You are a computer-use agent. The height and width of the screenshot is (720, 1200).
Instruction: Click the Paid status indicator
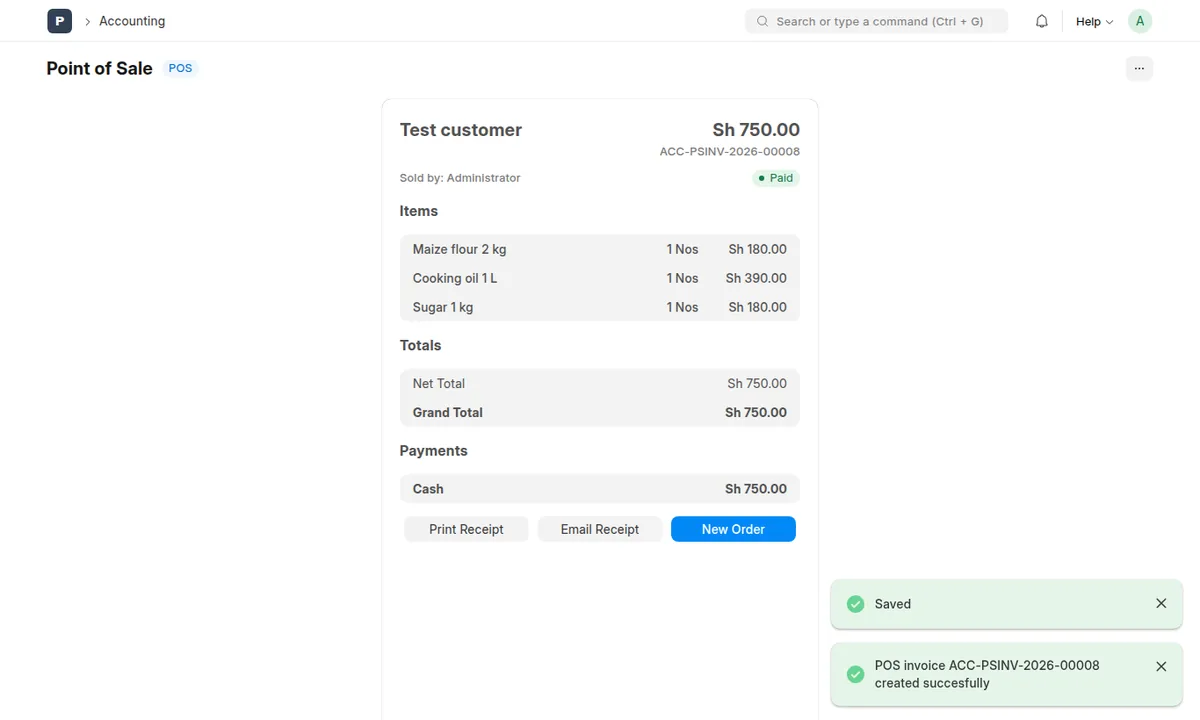pyautogui.click(x=776, y=178)
